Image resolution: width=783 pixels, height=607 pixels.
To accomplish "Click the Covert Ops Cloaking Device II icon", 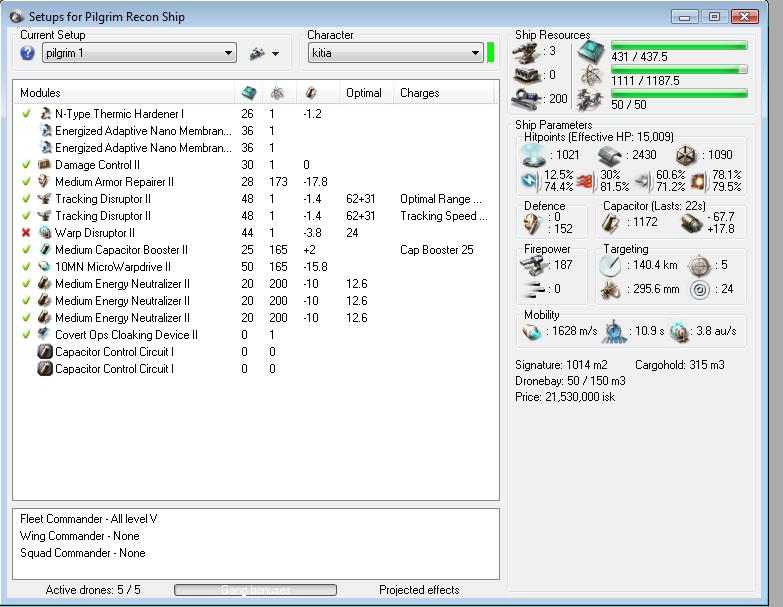I will pyautogui.click(x=44, y=334).
